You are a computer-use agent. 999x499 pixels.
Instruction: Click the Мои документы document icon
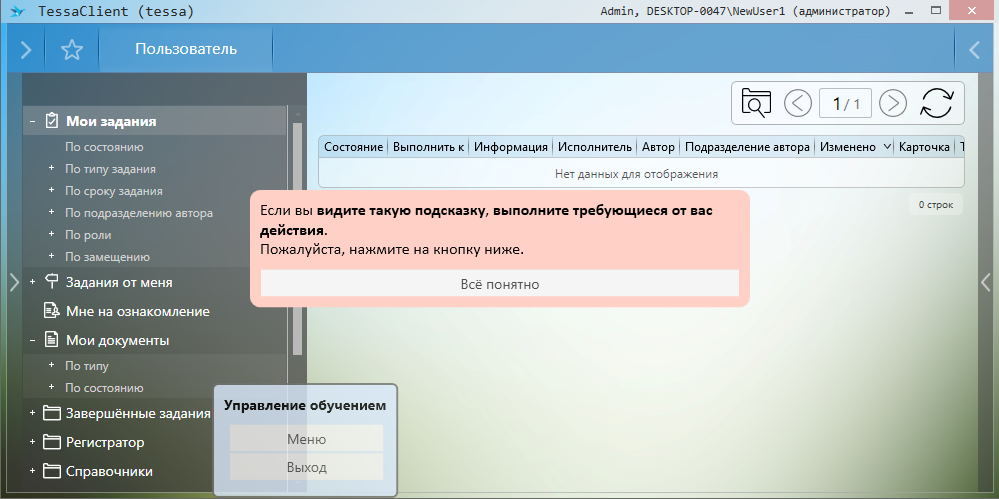(52, 340)
